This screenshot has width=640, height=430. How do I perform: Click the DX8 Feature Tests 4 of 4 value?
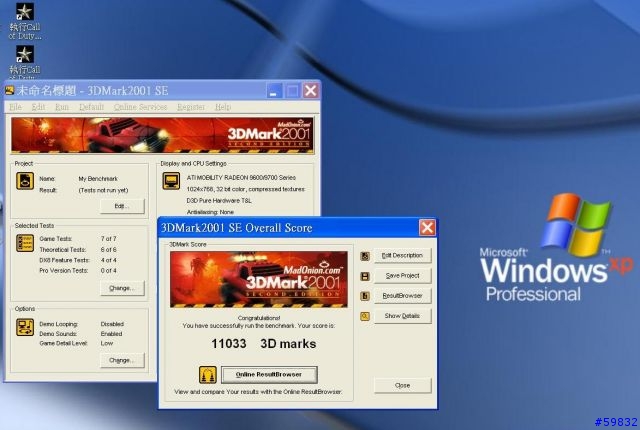tap(109, 260)
